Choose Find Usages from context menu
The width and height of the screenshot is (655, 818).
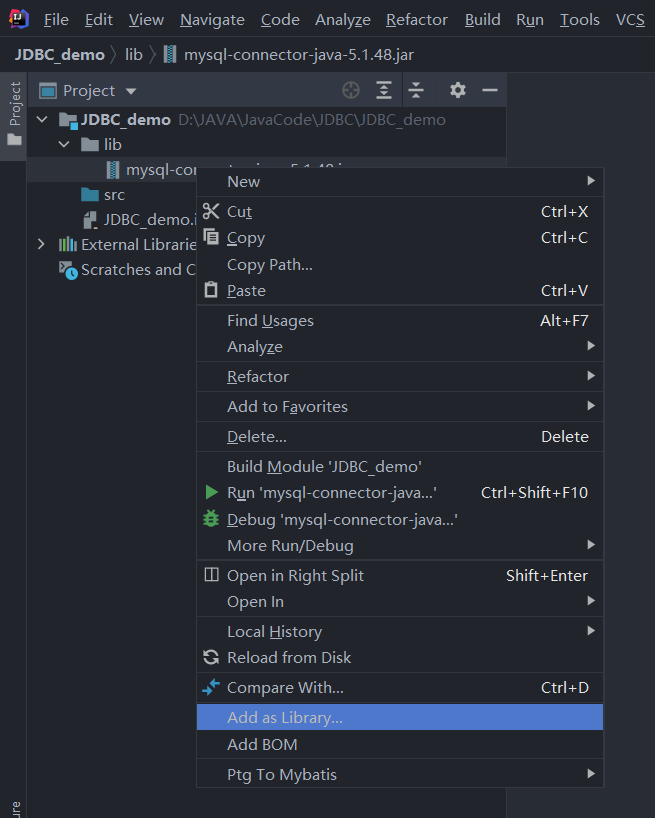tap(399, 320)
